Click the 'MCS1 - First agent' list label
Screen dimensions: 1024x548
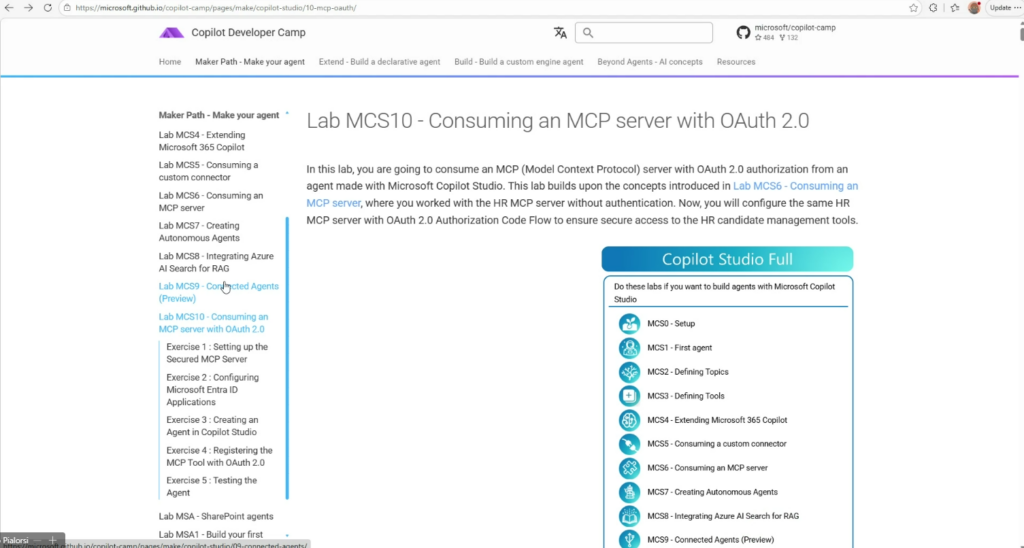(680, 348)
